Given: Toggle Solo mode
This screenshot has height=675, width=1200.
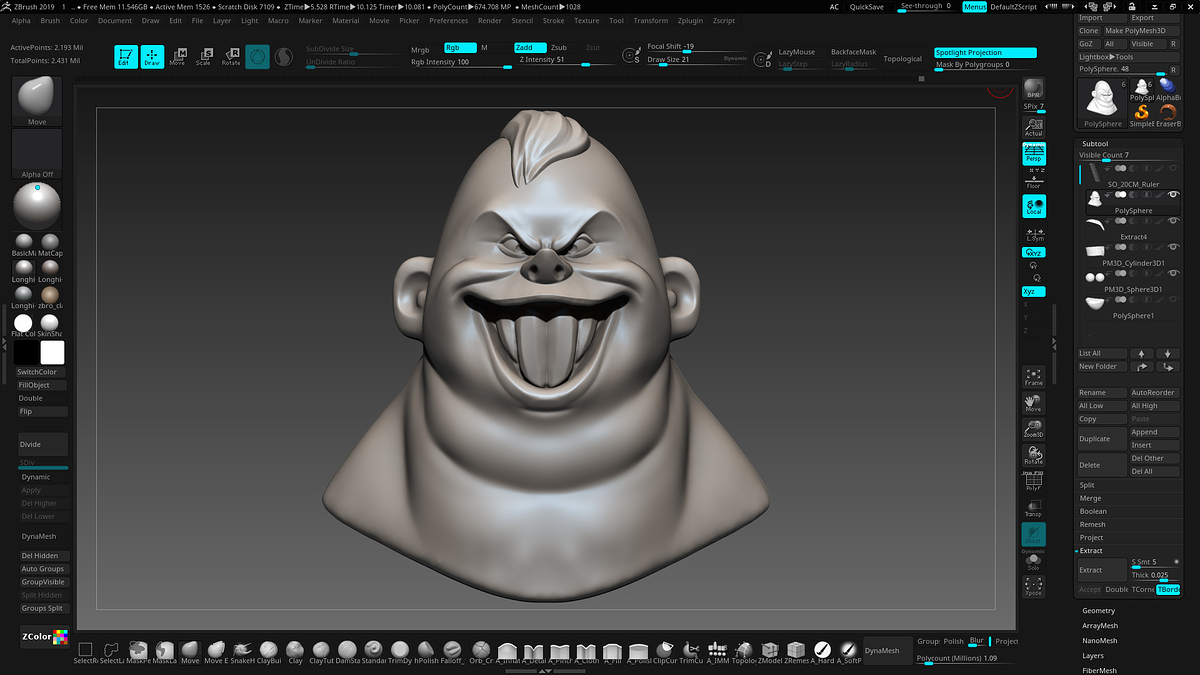Looking at the screenshot, I should (x=1034, y=560).
